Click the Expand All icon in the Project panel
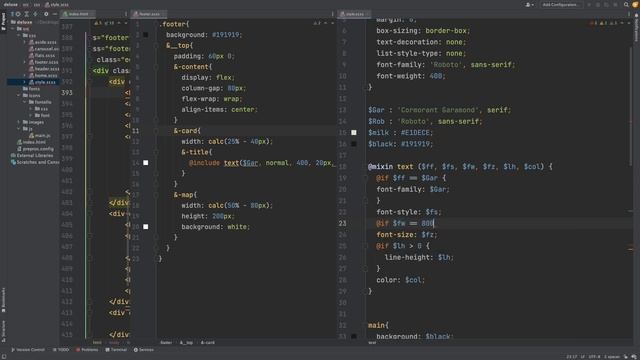640x360 pixels. click(x=27, y=14)
